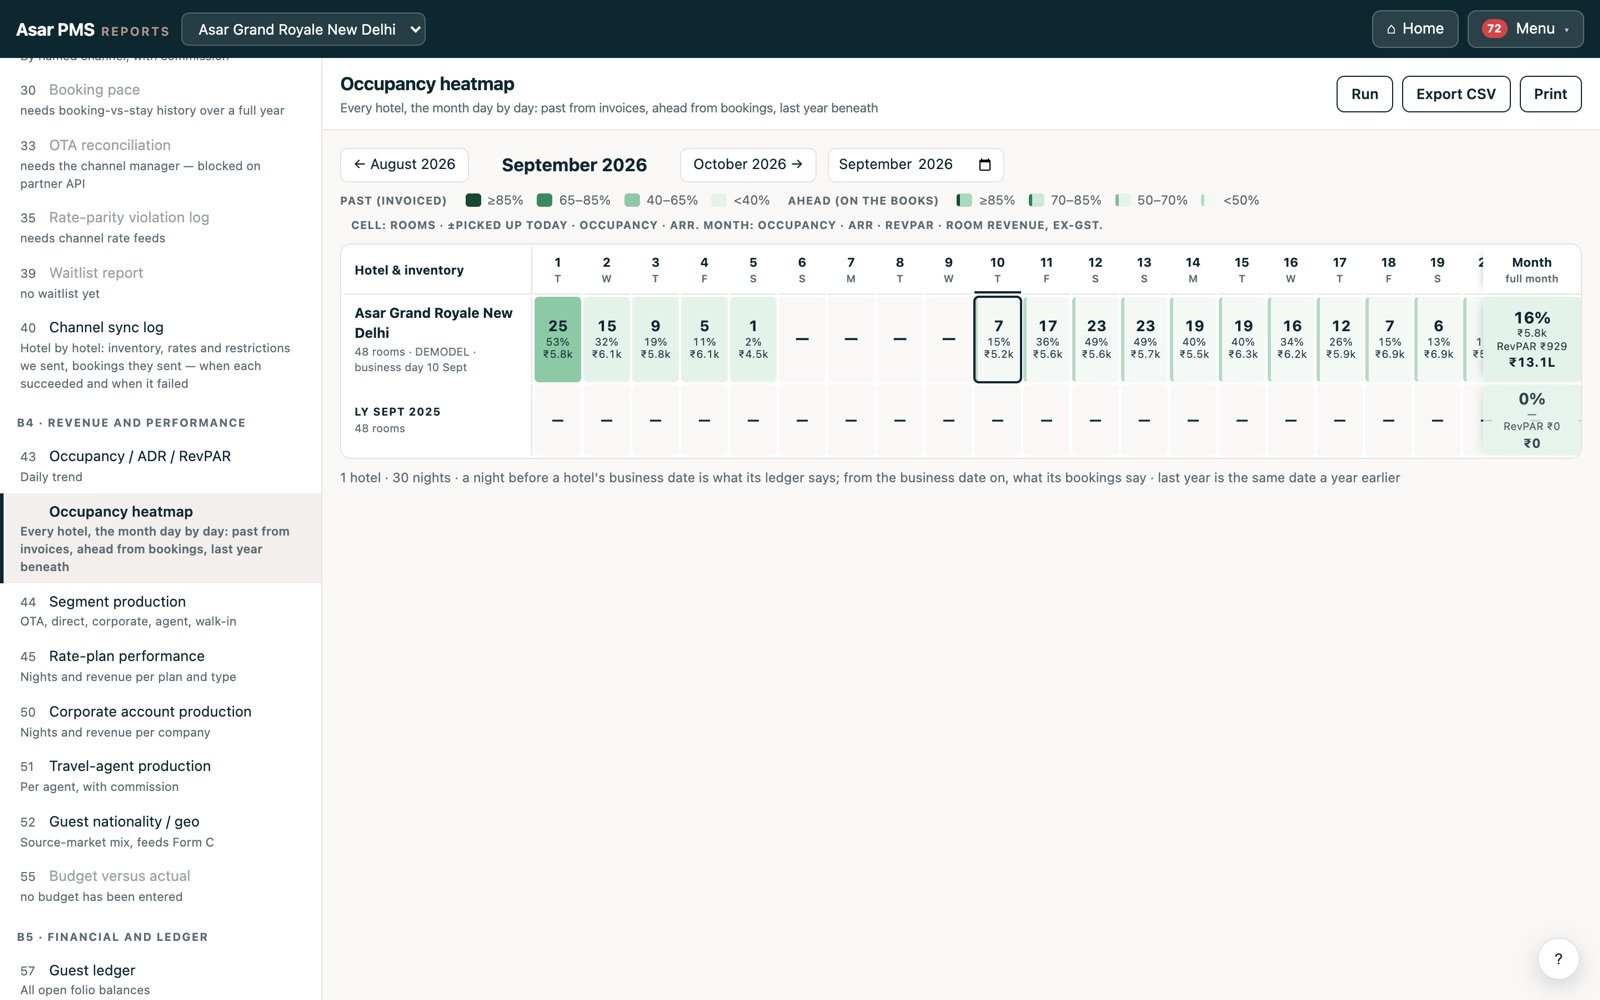Screen dimensions: 1600x1000
Task: Open Booking pace report entry
Action: 160,99
